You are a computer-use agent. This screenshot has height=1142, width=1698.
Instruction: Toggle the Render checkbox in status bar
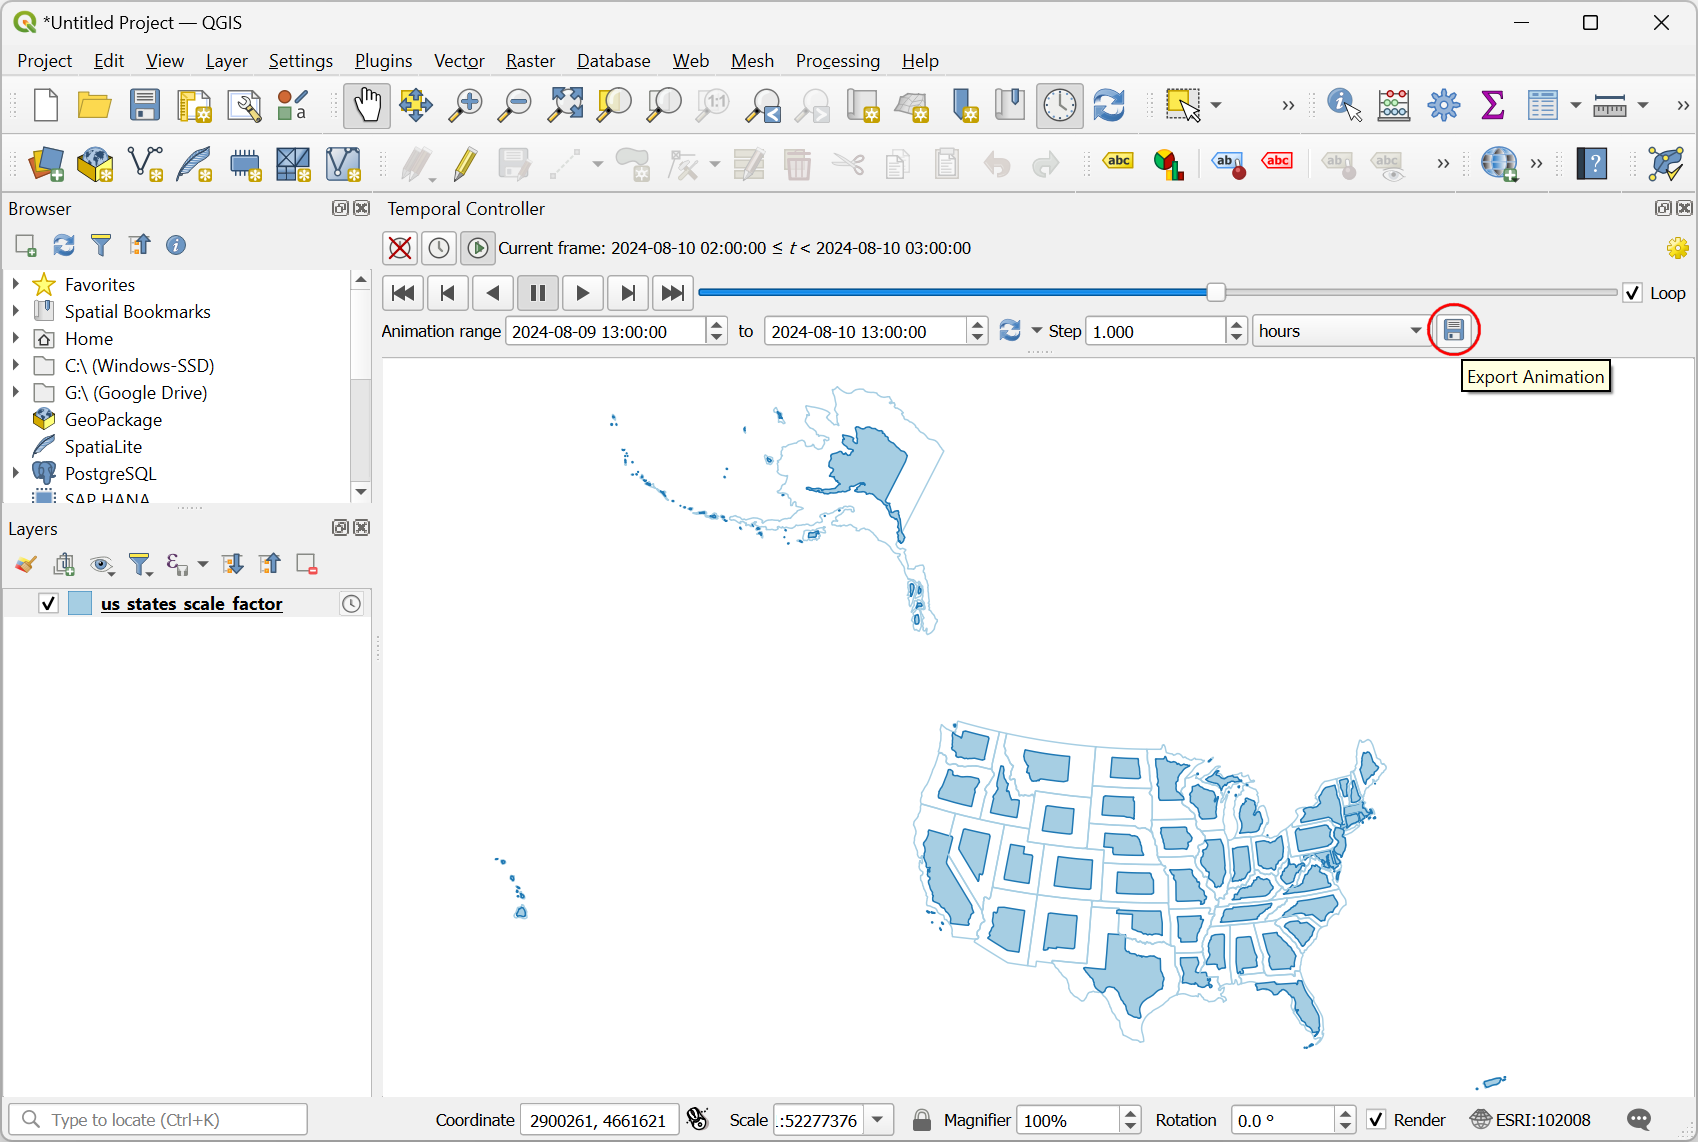[x=1377, y=1120]
